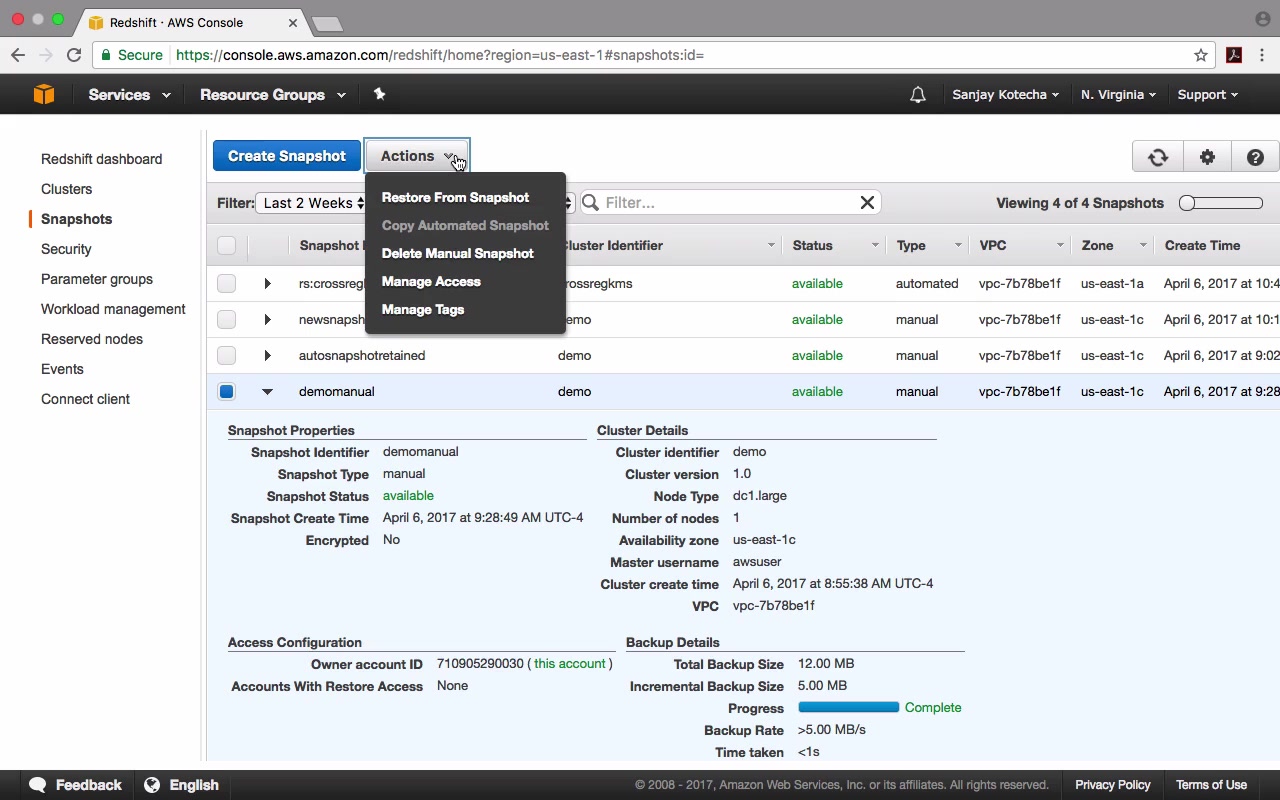
Task: Refresh the snapshots list
Action: [1158, 157]
